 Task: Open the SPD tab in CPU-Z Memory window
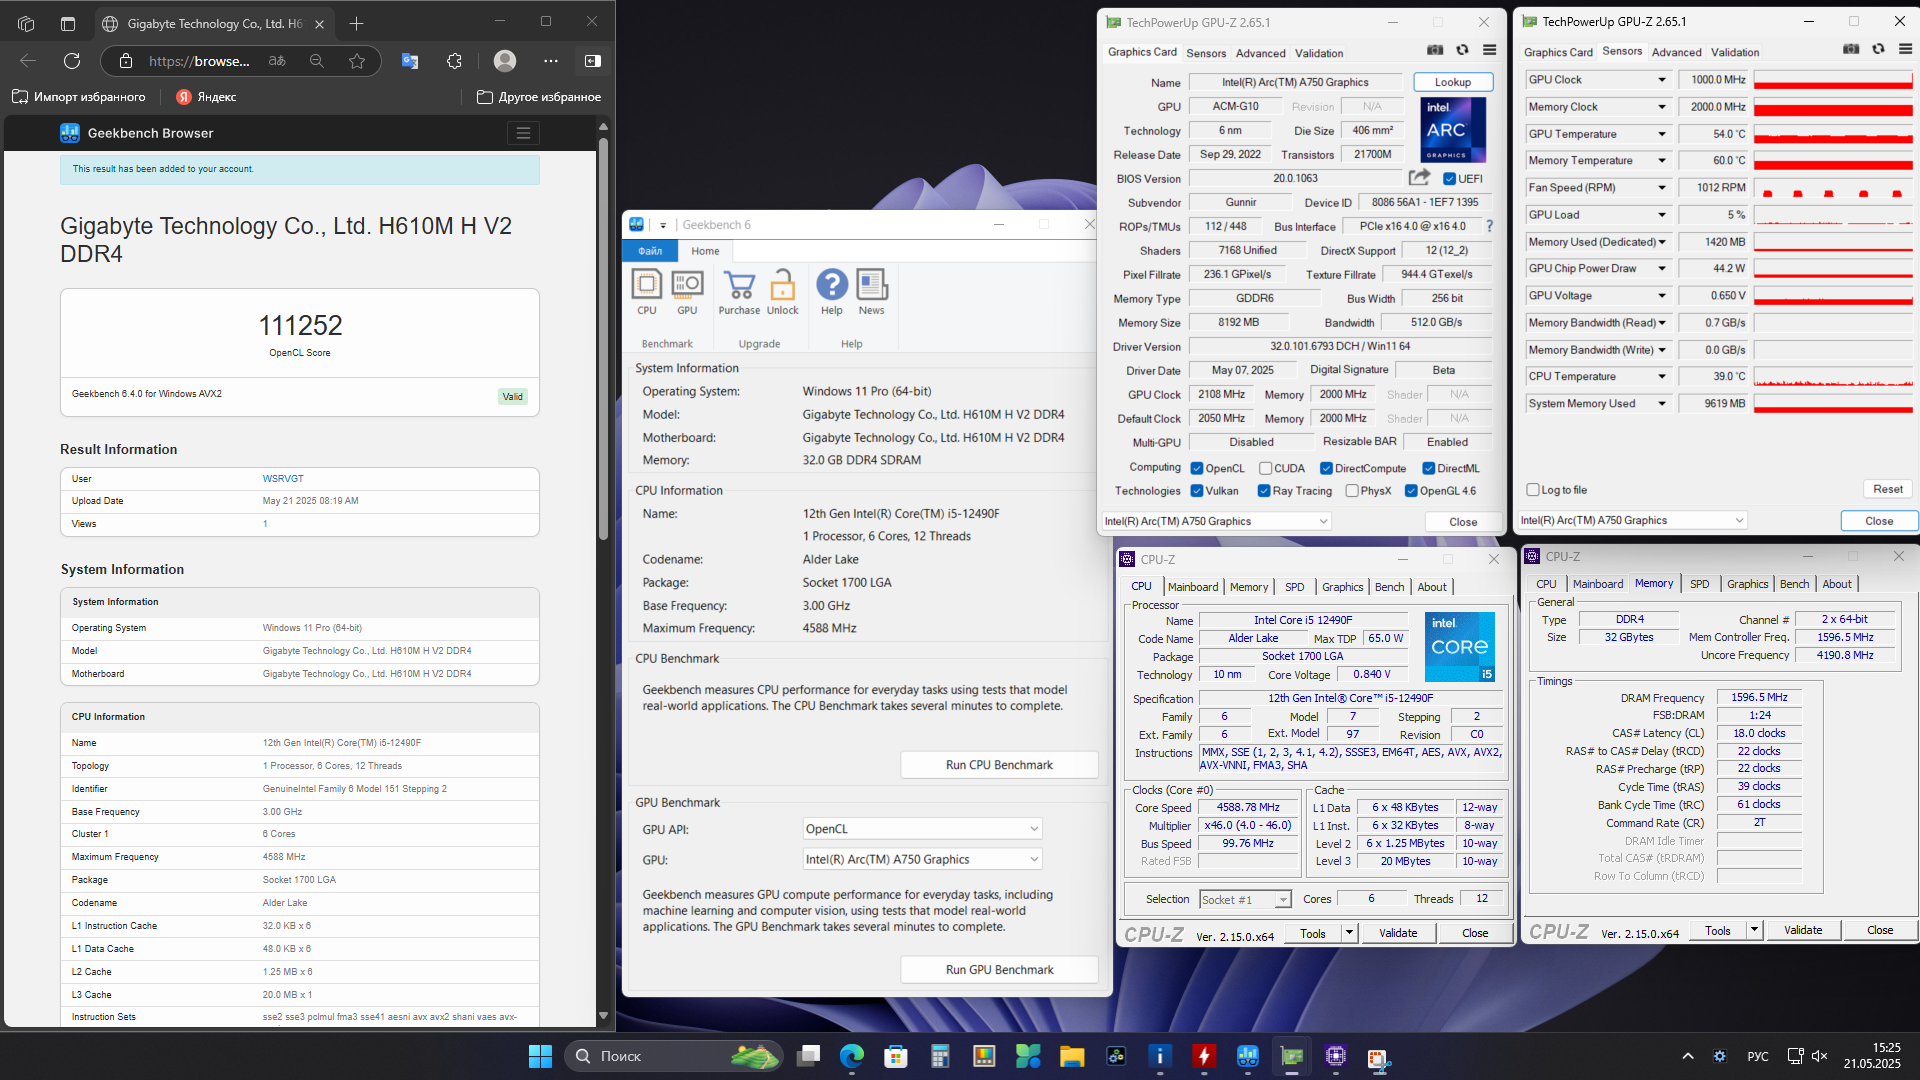pyautogui.click(x=1699, y=584)
